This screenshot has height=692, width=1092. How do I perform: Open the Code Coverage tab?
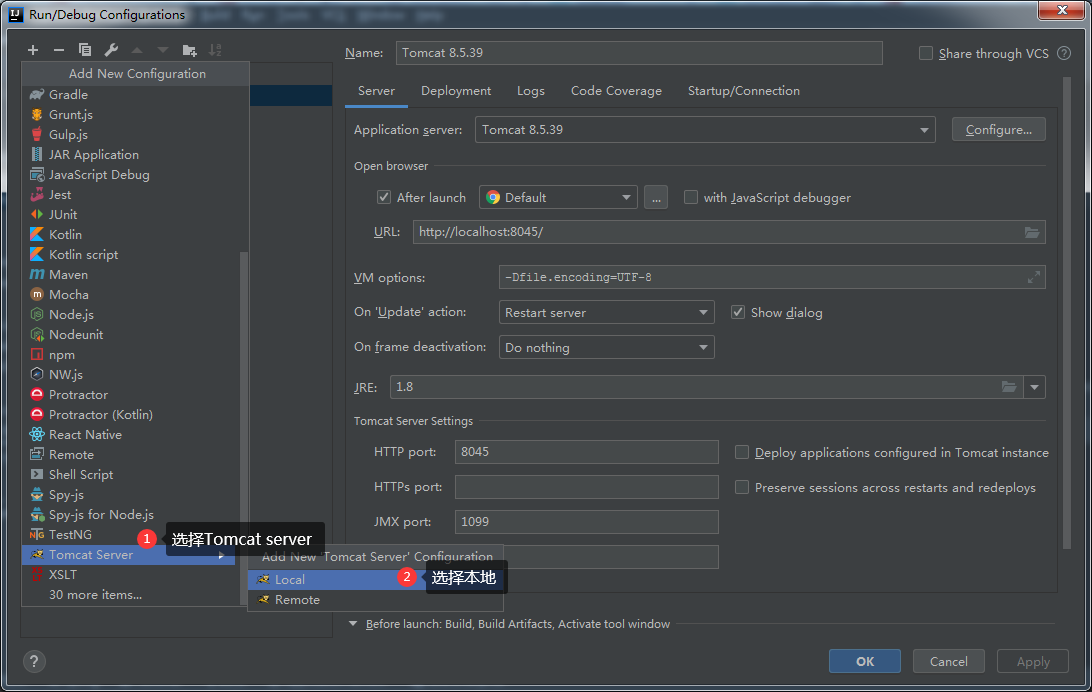[x=616, y=91]
